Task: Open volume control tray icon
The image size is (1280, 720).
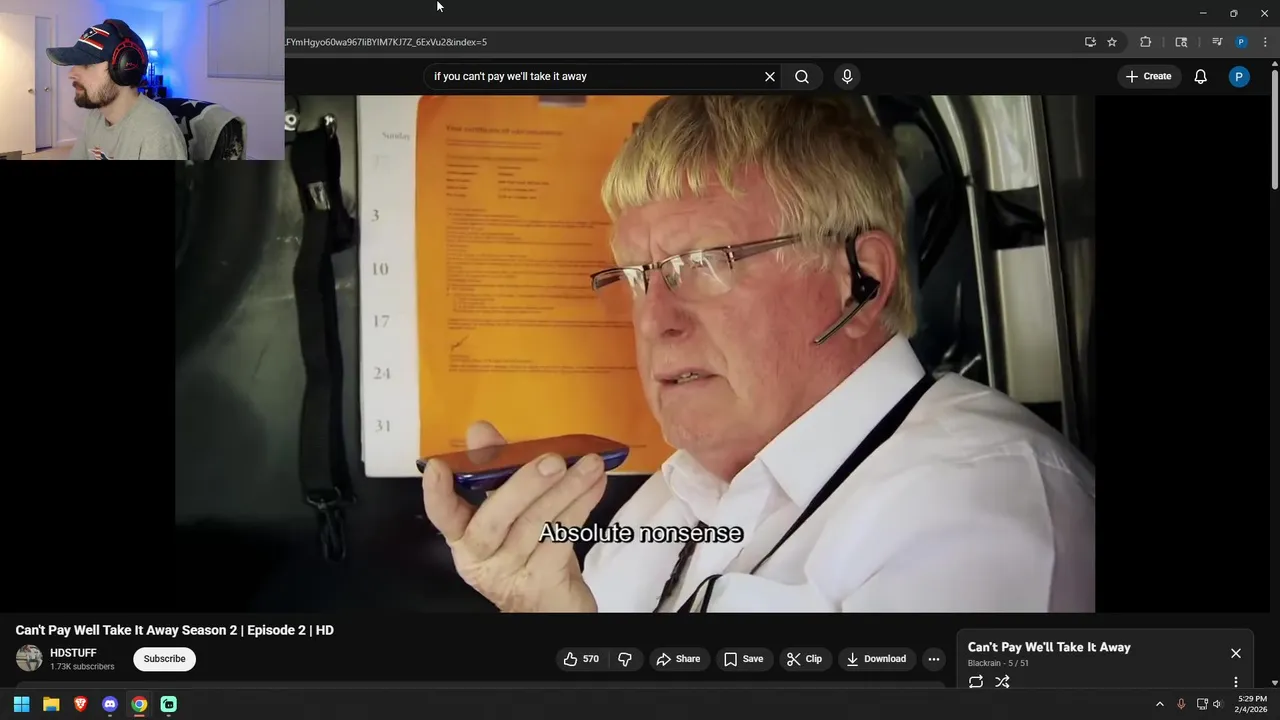Action: (x=1217, y=704)
